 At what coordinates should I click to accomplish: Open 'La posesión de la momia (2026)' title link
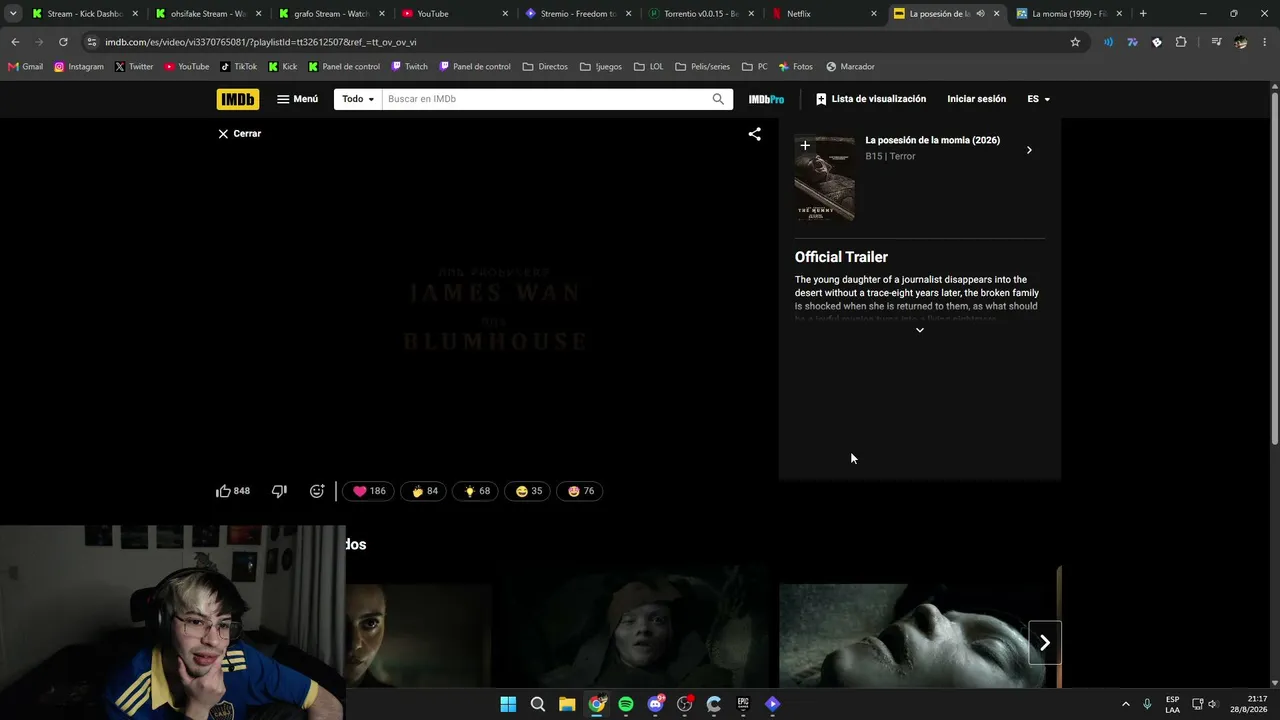point(933,140)
